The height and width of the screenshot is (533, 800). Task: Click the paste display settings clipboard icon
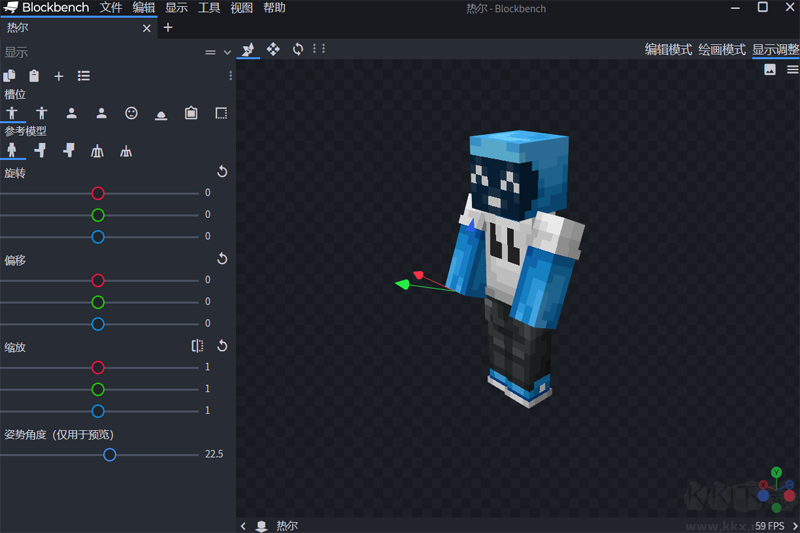[34, 76]
